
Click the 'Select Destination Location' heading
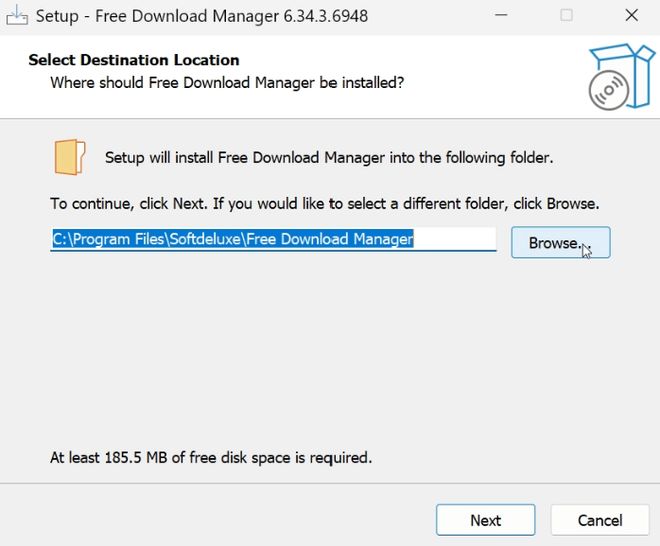pyautogui.click(x=134, y=60)
